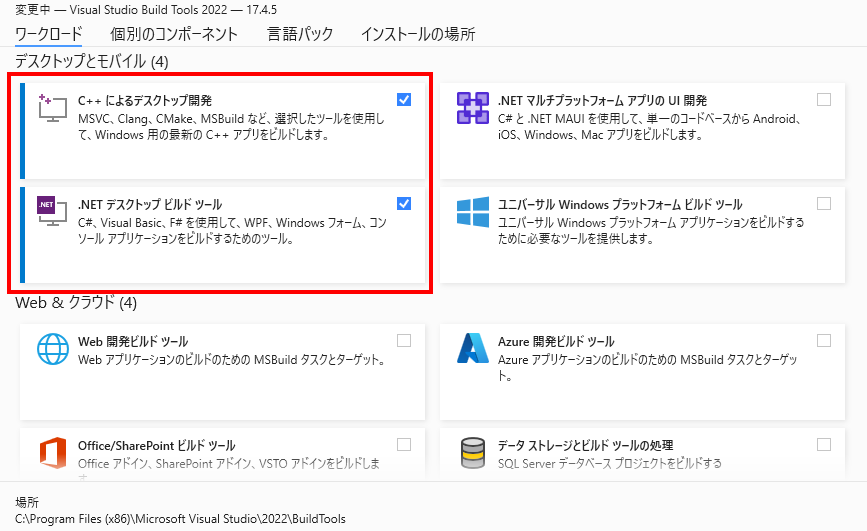Click the globe icon for Web 開発ビルド ツール
Image resolution: width=867 pixels, height=531 pixels.
click(x=53, y=348)
